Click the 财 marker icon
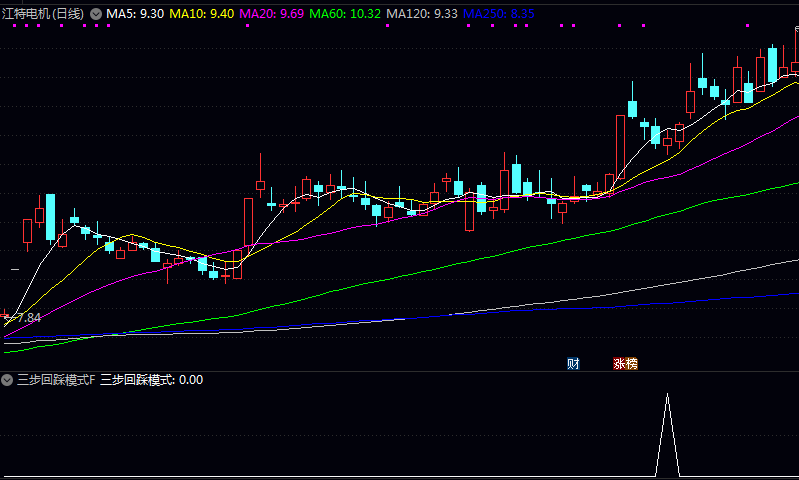Viewport: 799px width, 480px height. (573, 363)
